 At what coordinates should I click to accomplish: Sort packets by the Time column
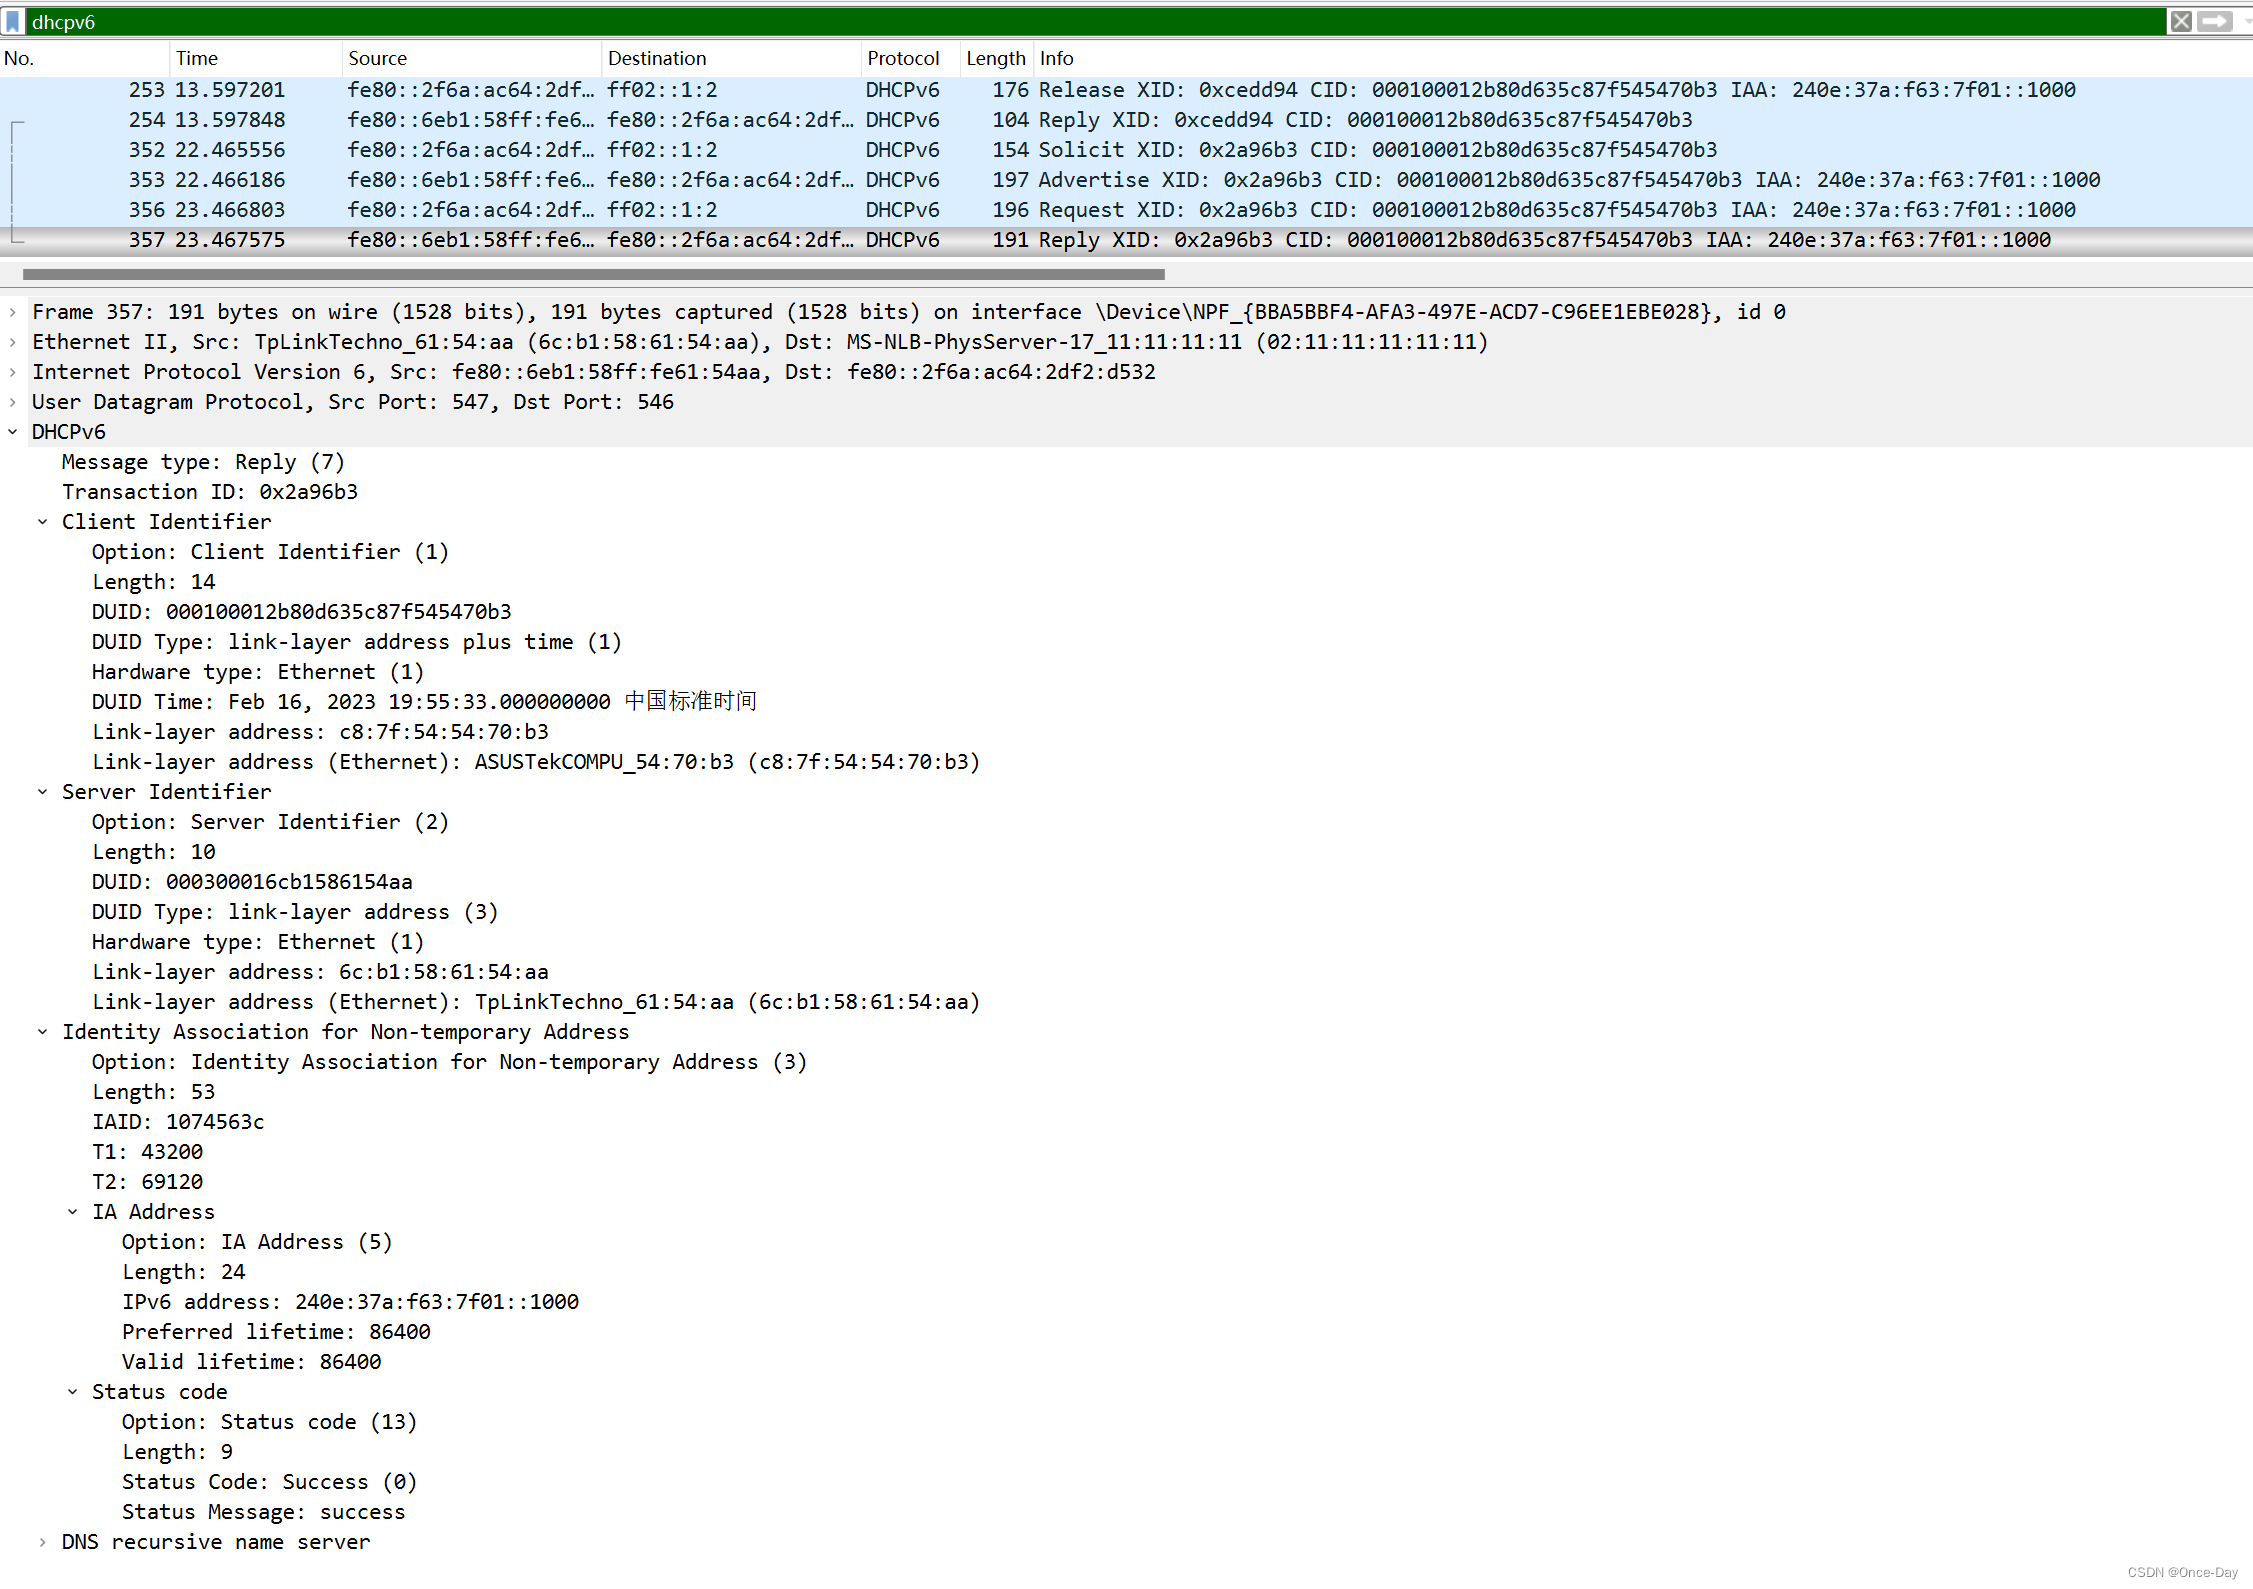197,58
